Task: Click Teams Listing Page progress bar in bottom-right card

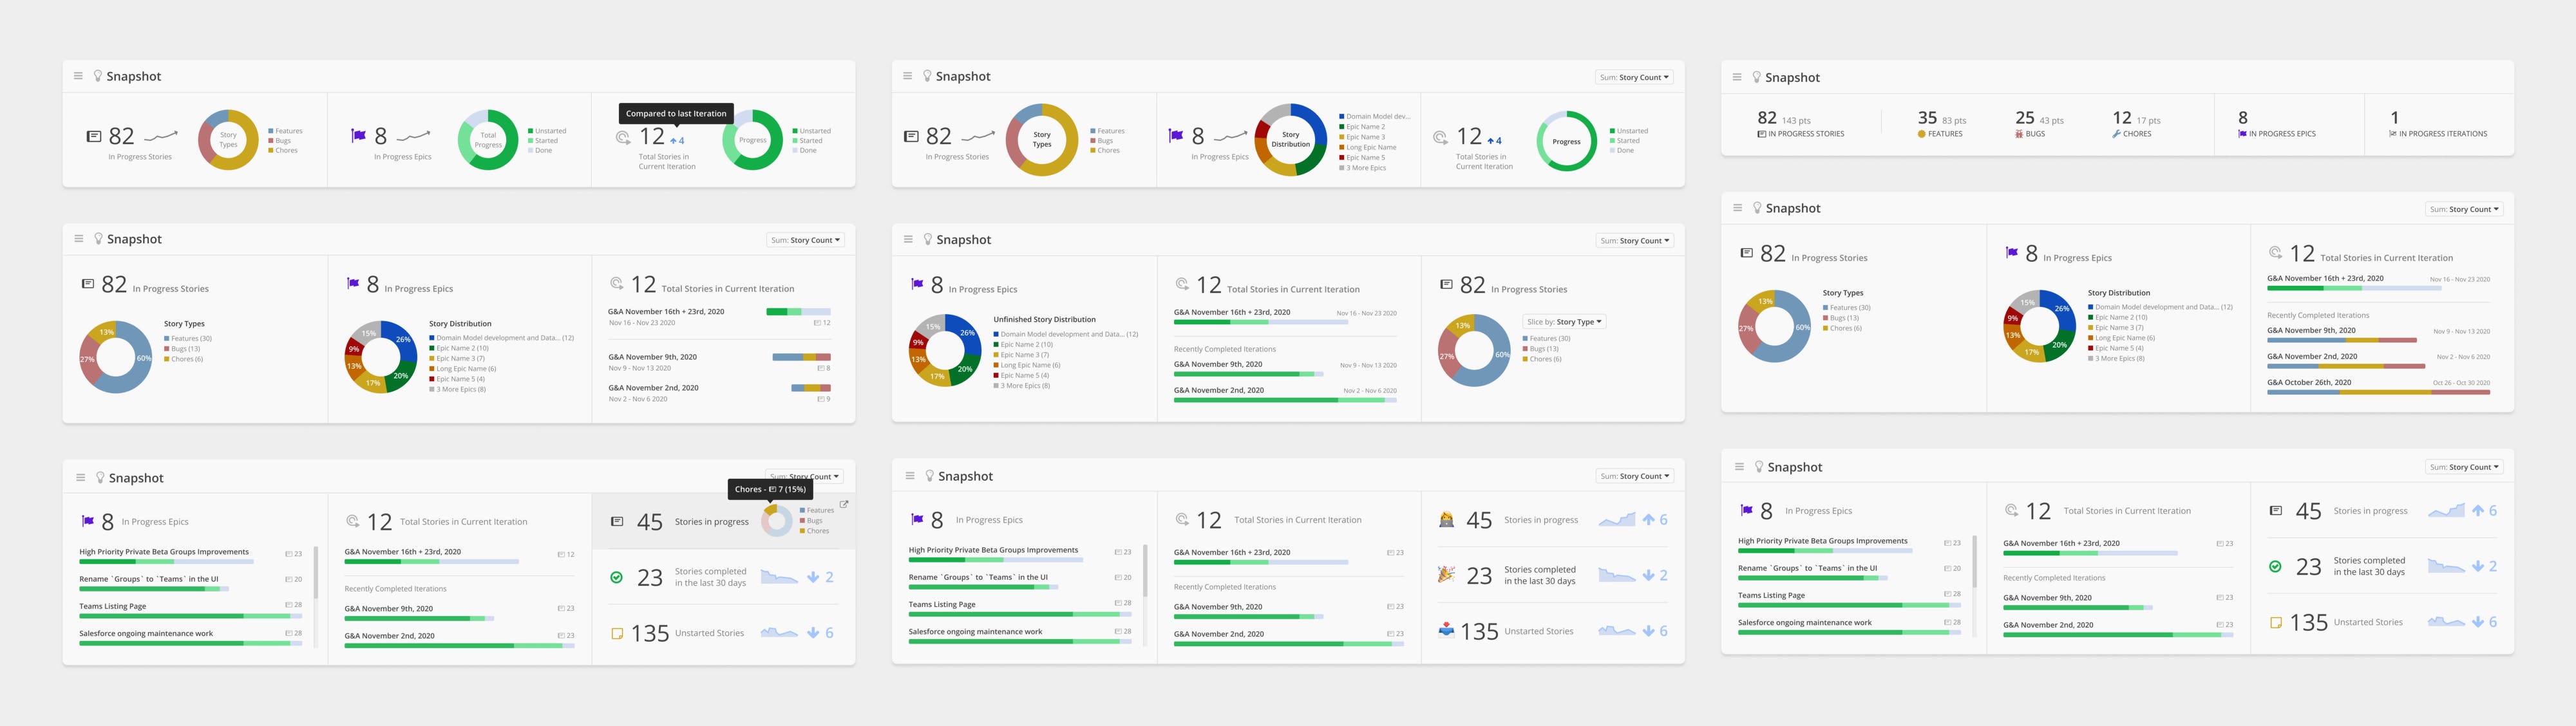Action: pos(1849,605)
